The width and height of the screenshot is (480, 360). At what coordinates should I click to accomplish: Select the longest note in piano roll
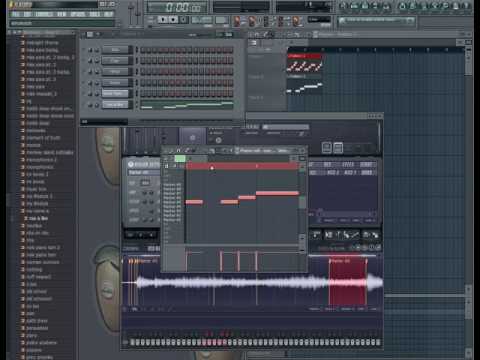(277, 193)
